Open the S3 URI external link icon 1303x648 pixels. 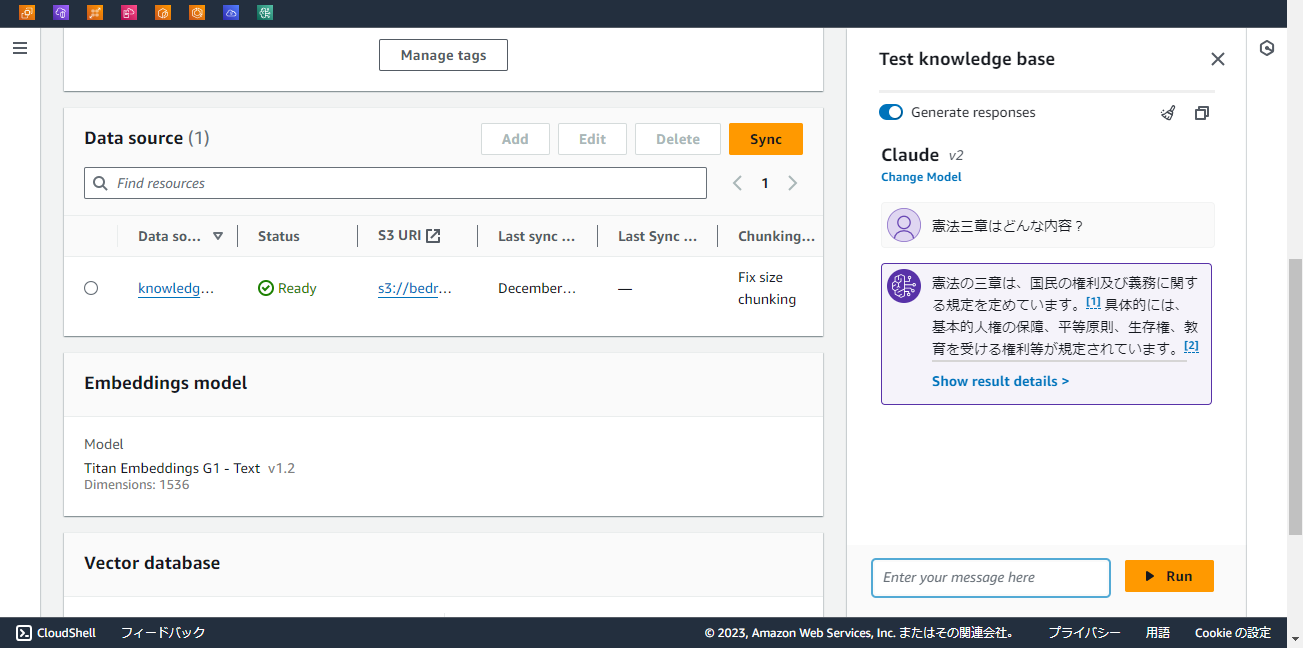pos(432,235)
